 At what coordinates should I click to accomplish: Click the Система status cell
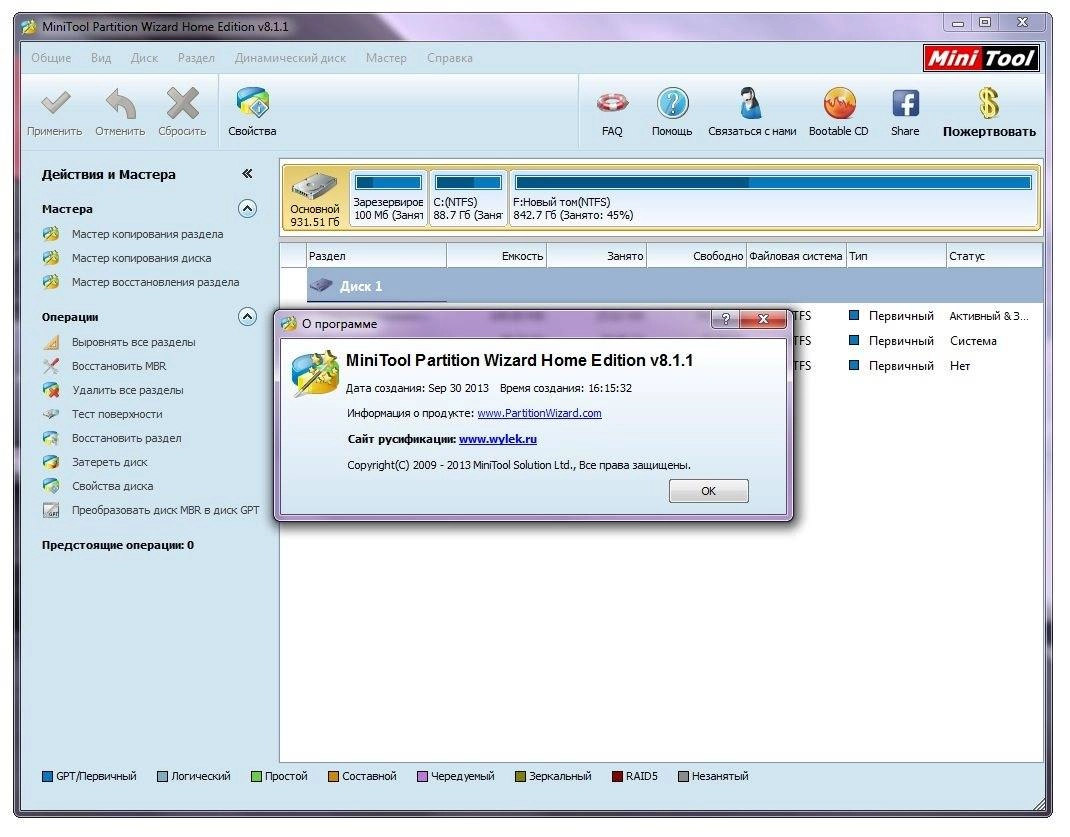tap(973, 340)
